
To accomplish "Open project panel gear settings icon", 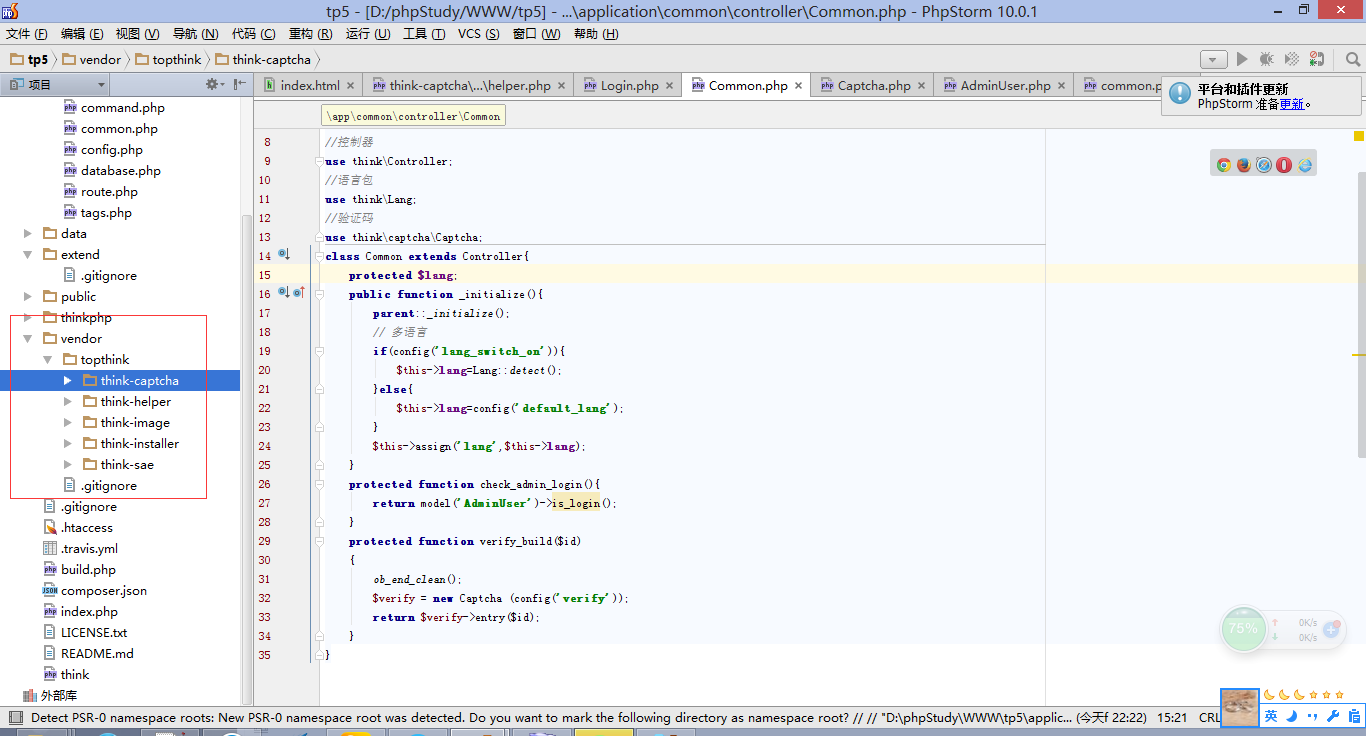I will click(213, 85).
